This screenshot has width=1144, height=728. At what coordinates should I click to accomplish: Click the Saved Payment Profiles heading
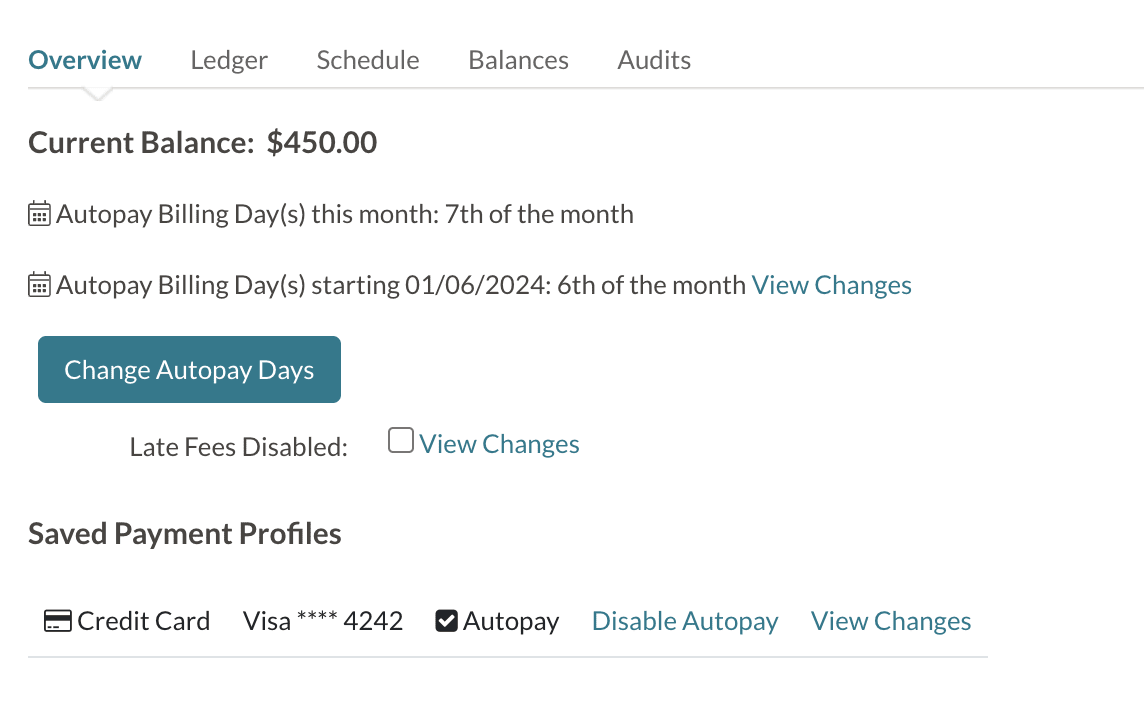(x=185, y=534)
